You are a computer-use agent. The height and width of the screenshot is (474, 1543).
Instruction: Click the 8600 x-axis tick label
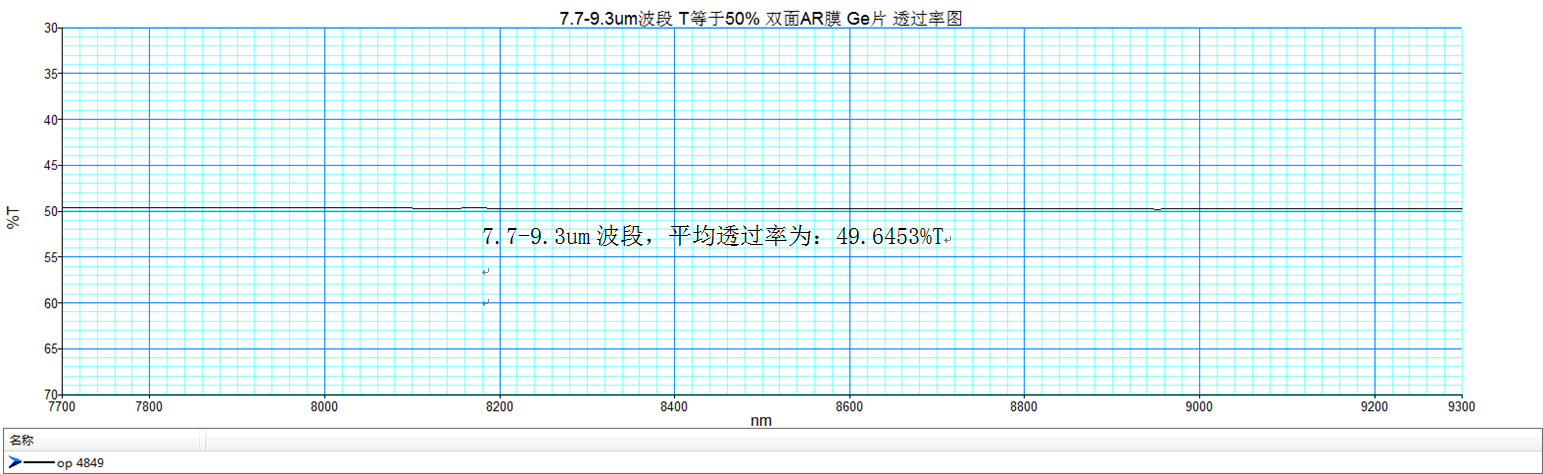click(x=849, y=406)
